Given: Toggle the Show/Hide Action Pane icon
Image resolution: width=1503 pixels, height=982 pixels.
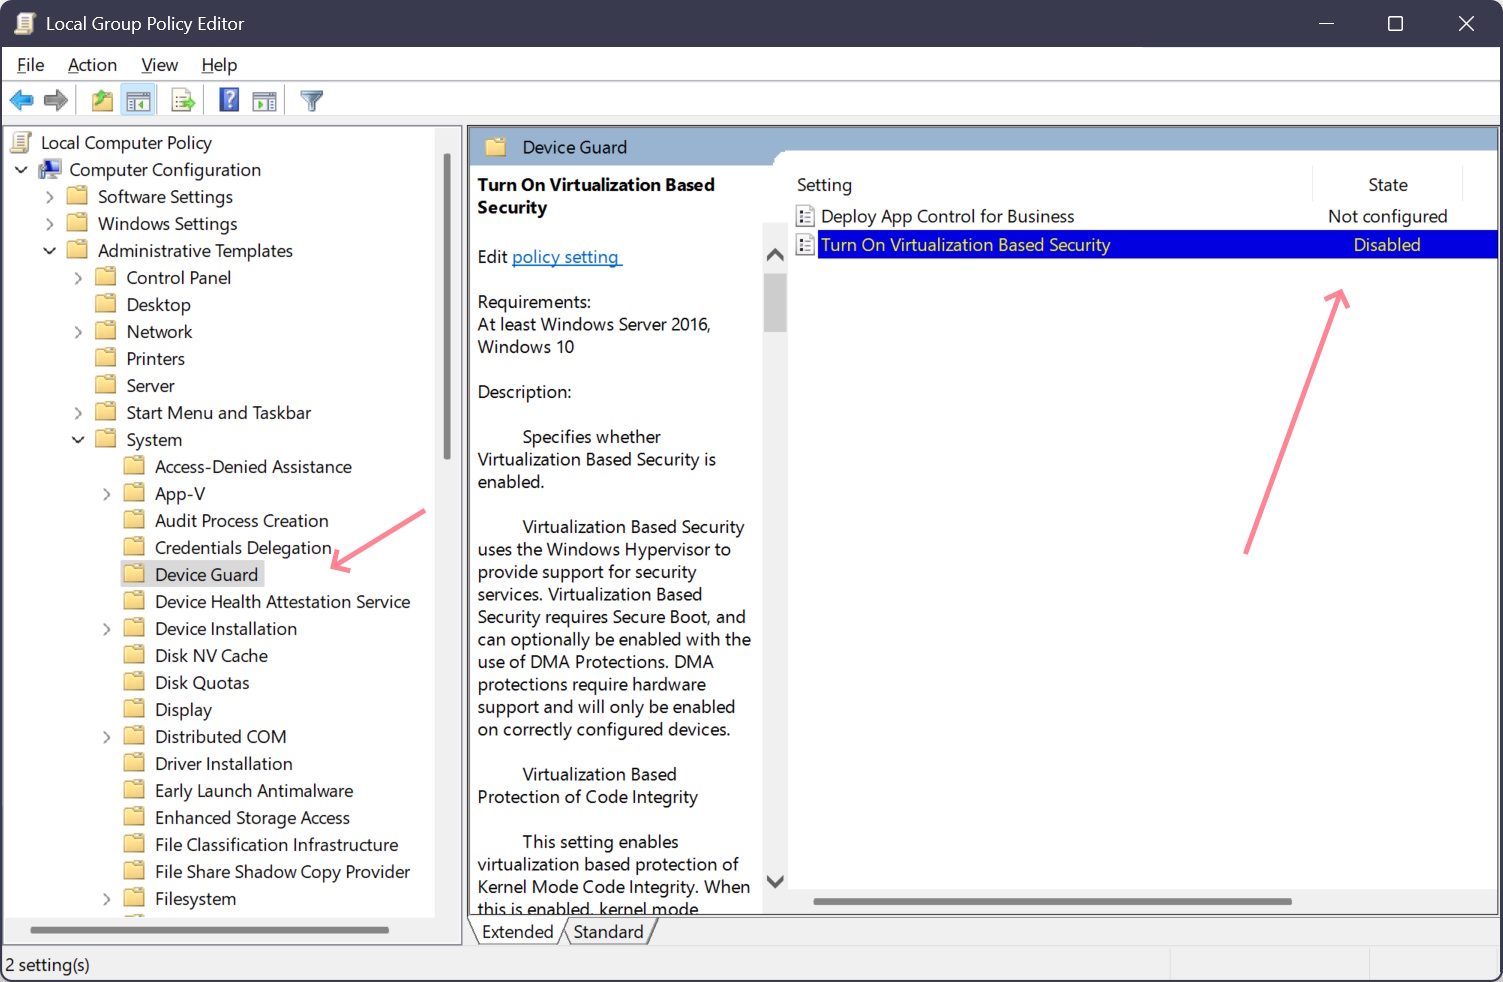Looking at the screenshot, I should tap(264, 100).
